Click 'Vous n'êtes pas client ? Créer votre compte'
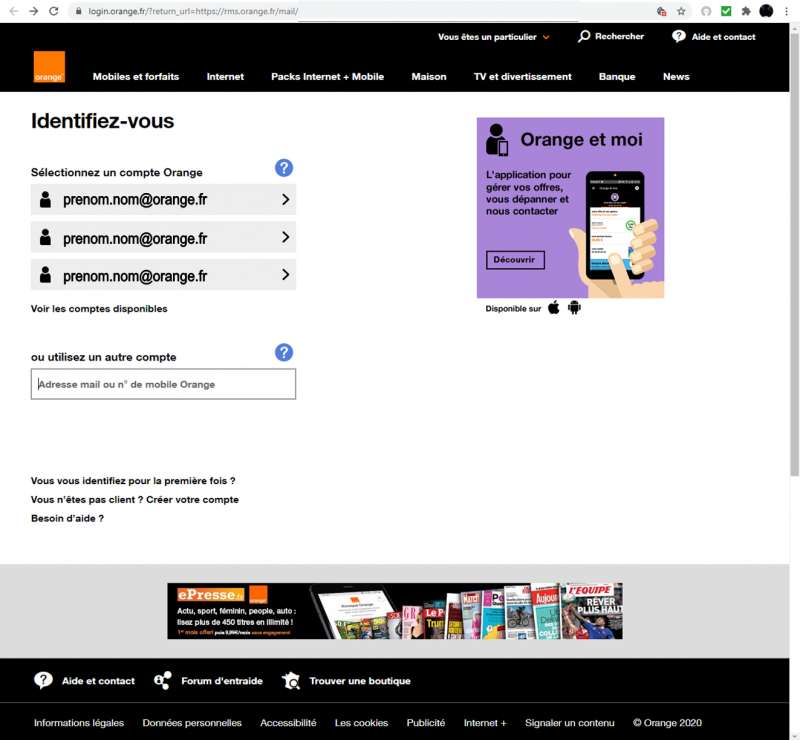 pos(135,500)
